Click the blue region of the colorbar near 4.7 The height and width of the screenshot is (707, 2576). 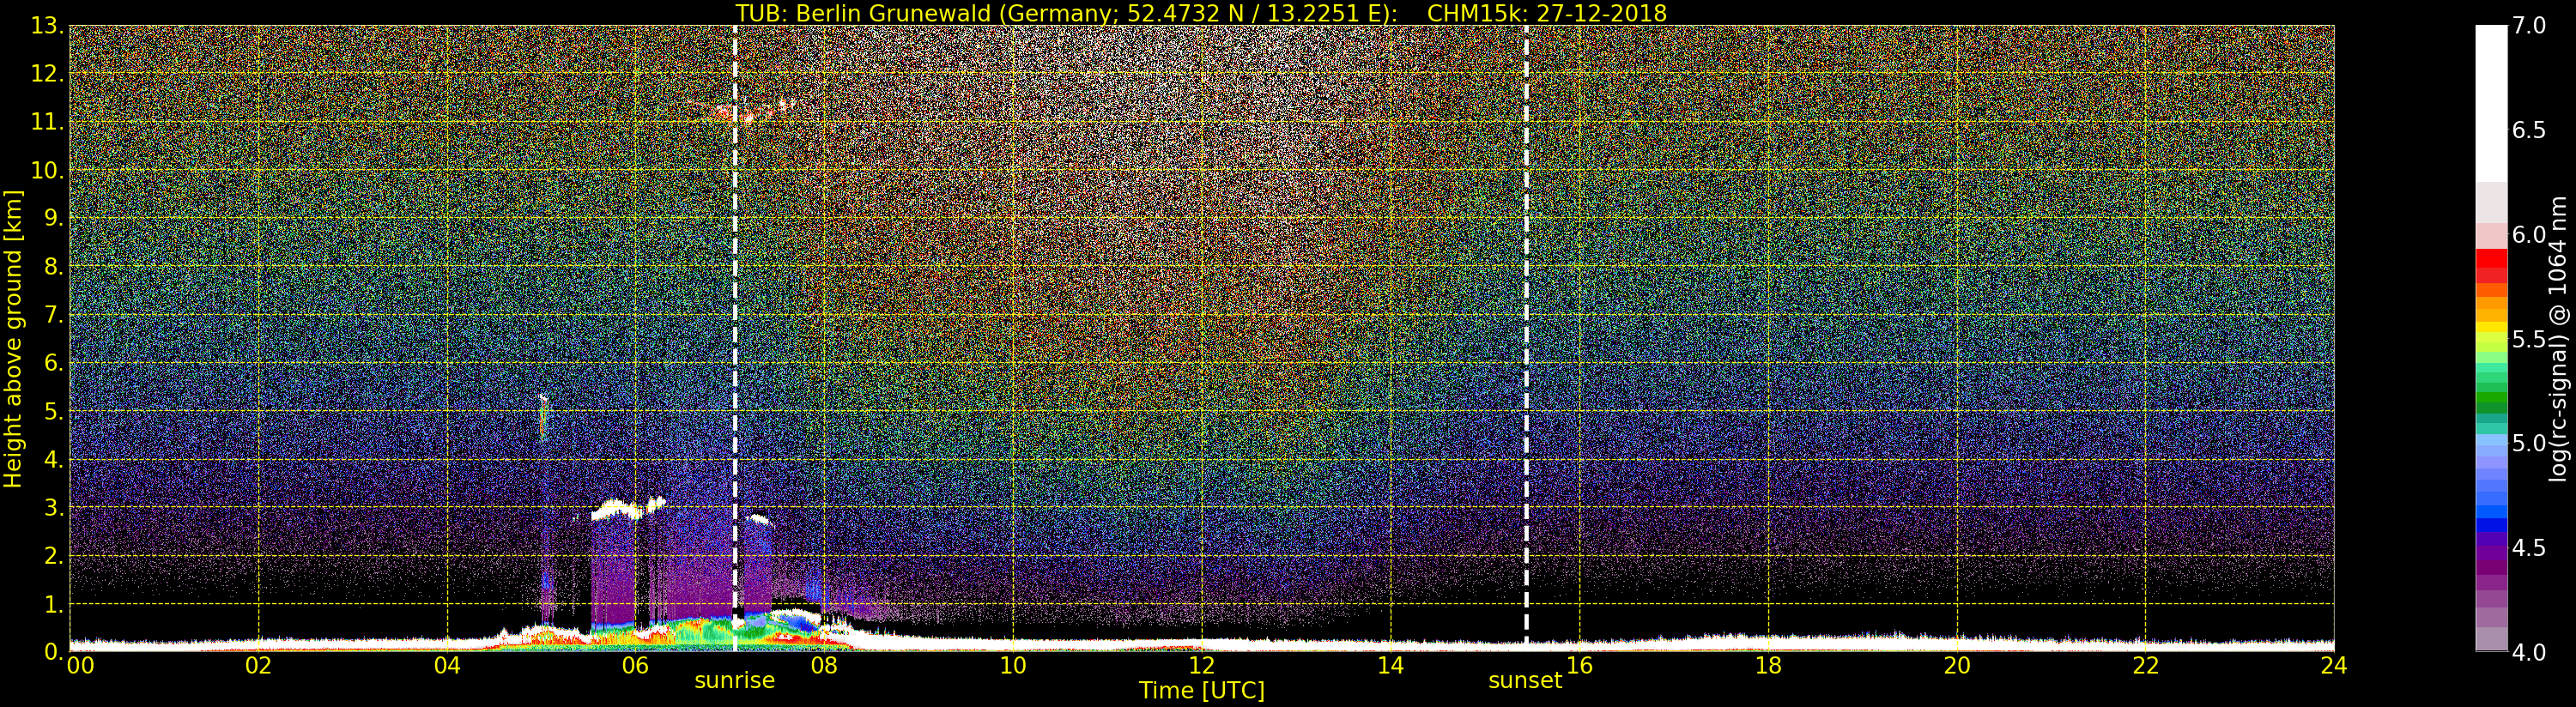point(2491,505)
